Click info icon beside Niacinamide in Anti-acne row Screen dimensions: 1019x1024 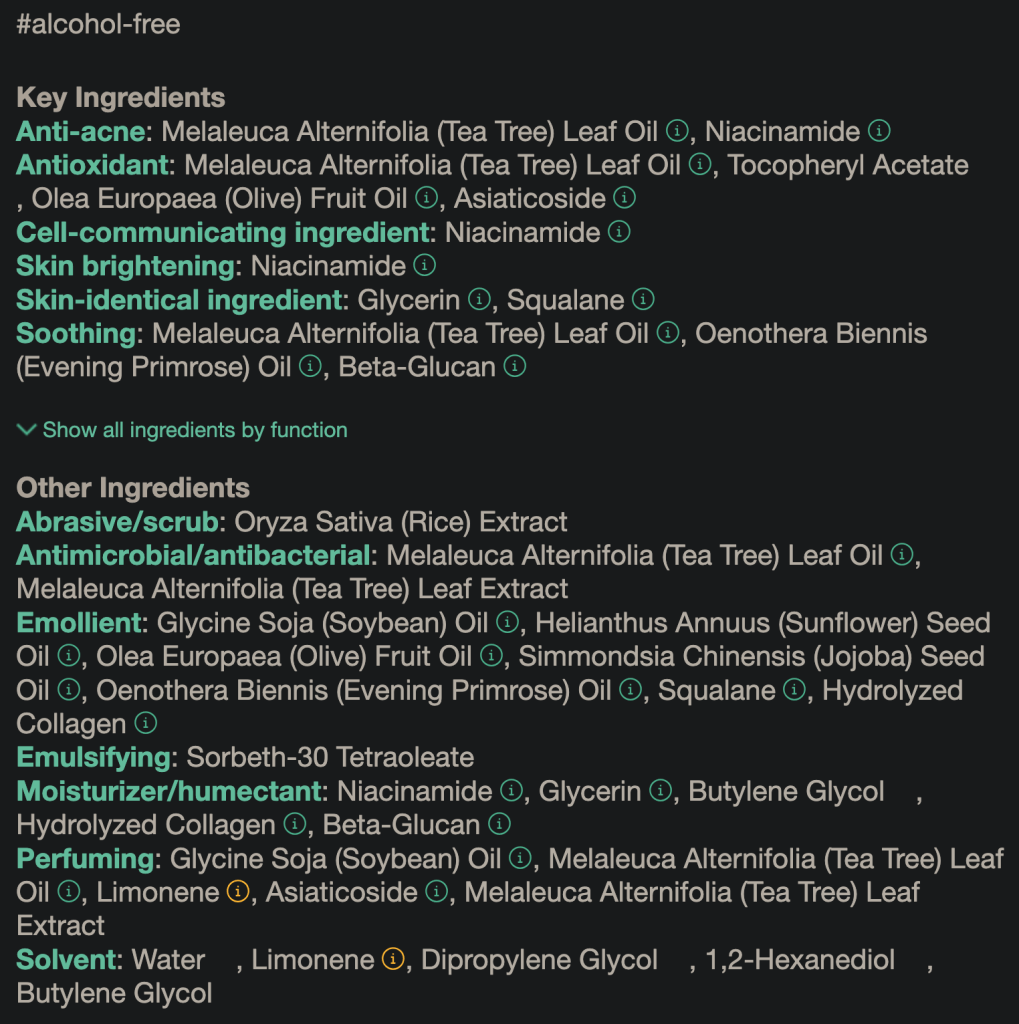879,131
